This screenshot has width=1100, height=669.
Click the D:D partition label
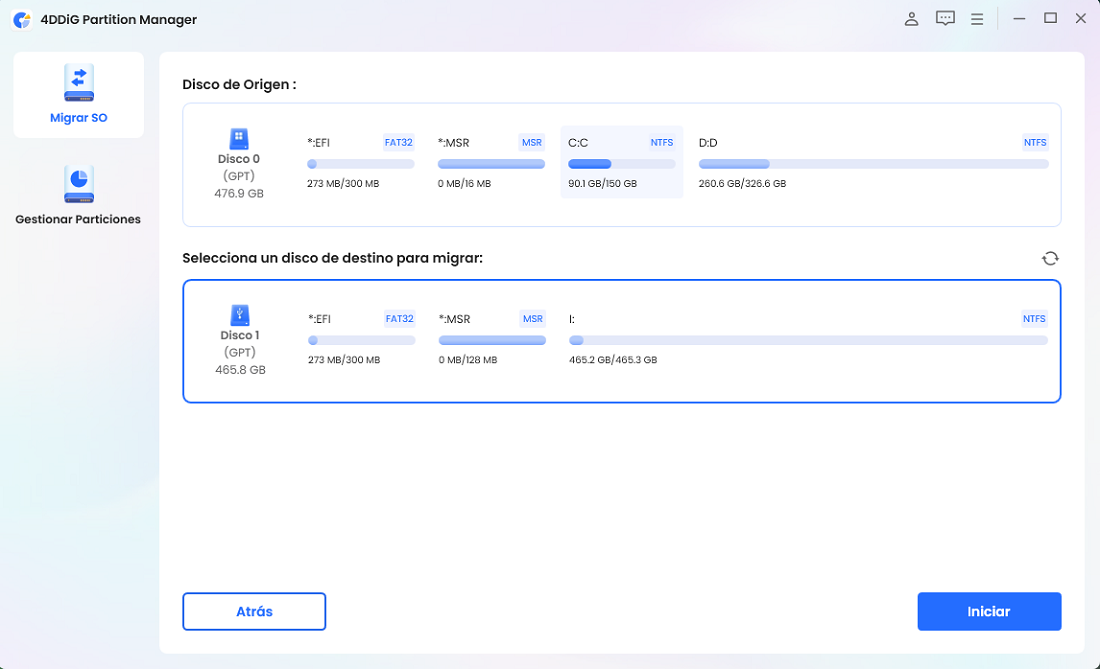click(708, 143)
